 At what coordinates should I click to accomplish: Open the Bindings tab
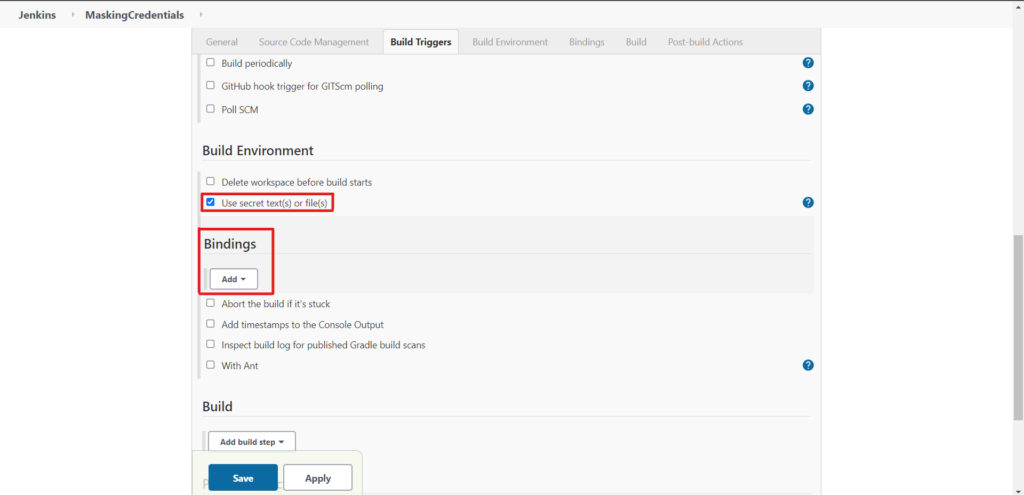click(x=586, y=42)
